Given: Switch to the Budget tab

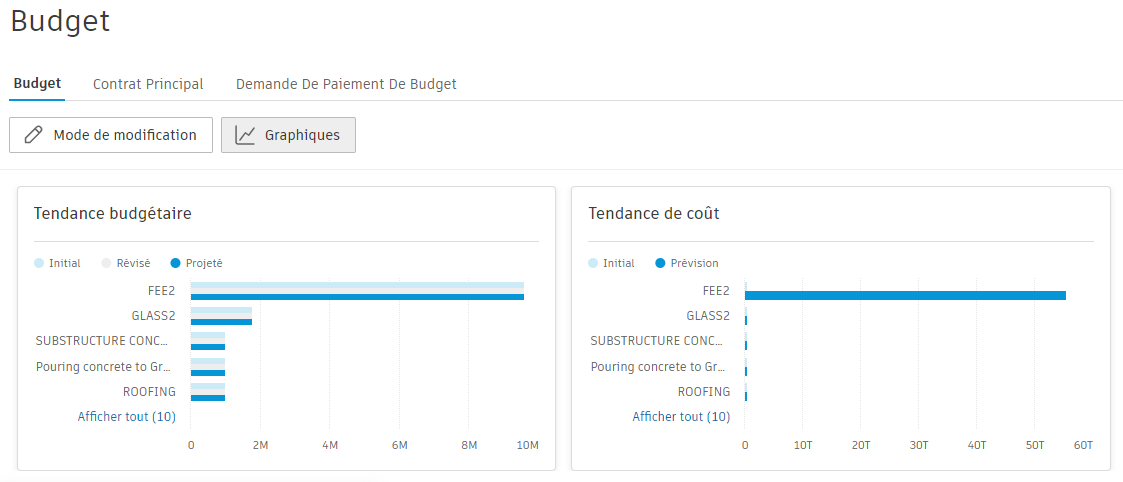Looking at the screenshot, I should pos(37,84).
